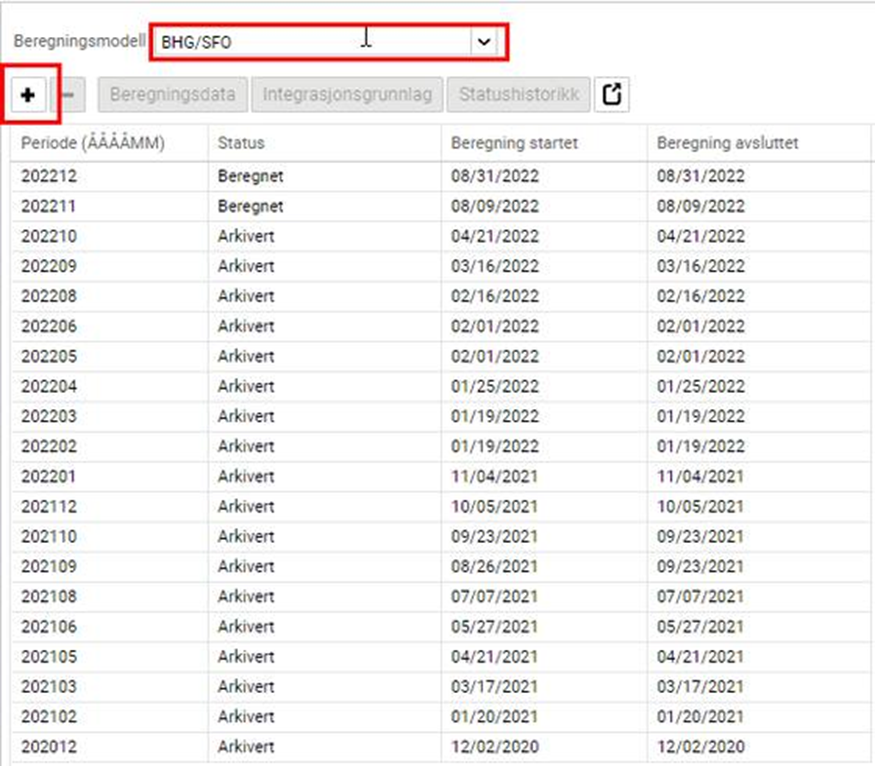Click the export icon next to Statushistorikk
The height and width of the screenshot is (766, 875).
(612, 95)
